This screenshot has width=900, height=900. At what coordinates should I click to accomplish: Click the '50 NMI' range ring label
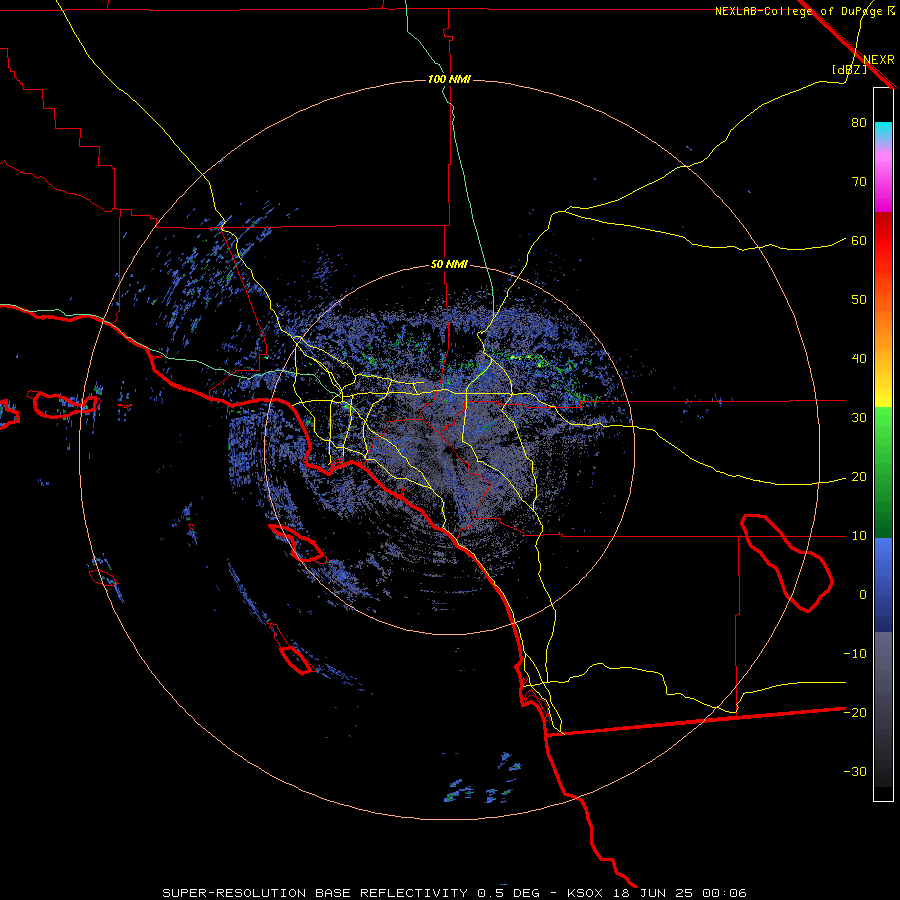point(449,265)
